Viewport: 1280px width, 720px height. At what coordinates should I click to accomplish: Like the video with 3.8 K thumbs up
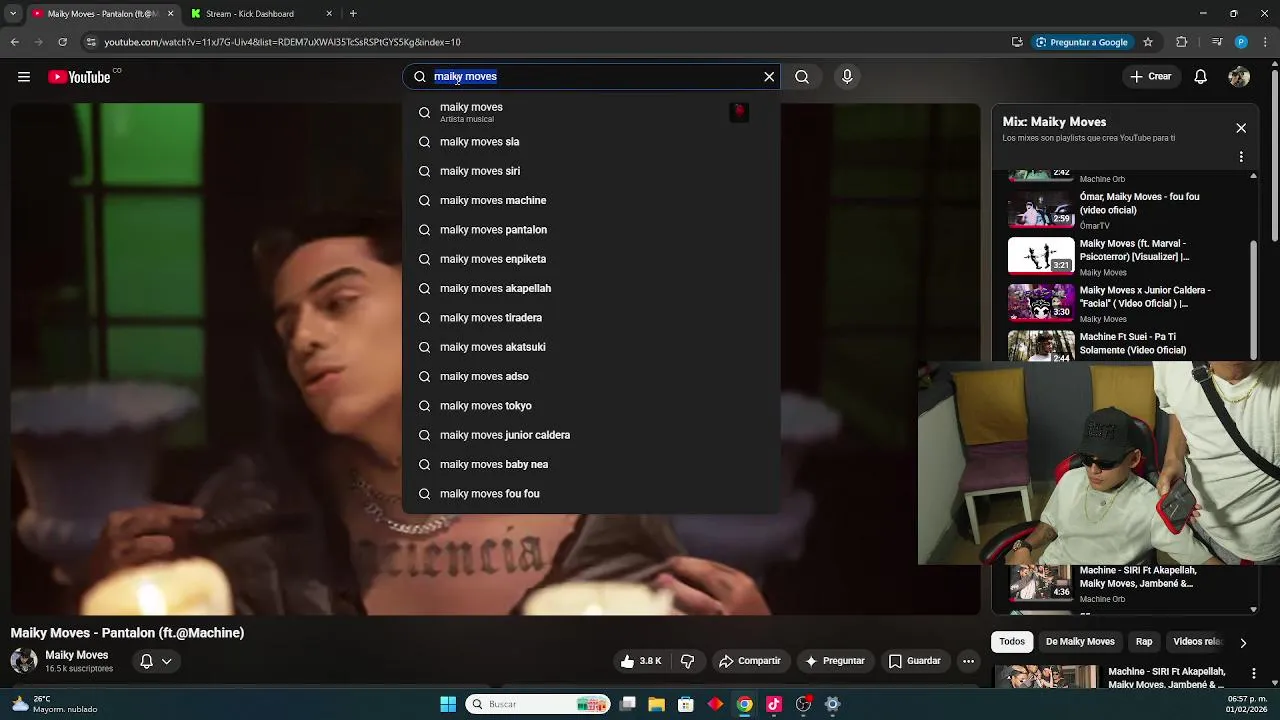(640, 661)
